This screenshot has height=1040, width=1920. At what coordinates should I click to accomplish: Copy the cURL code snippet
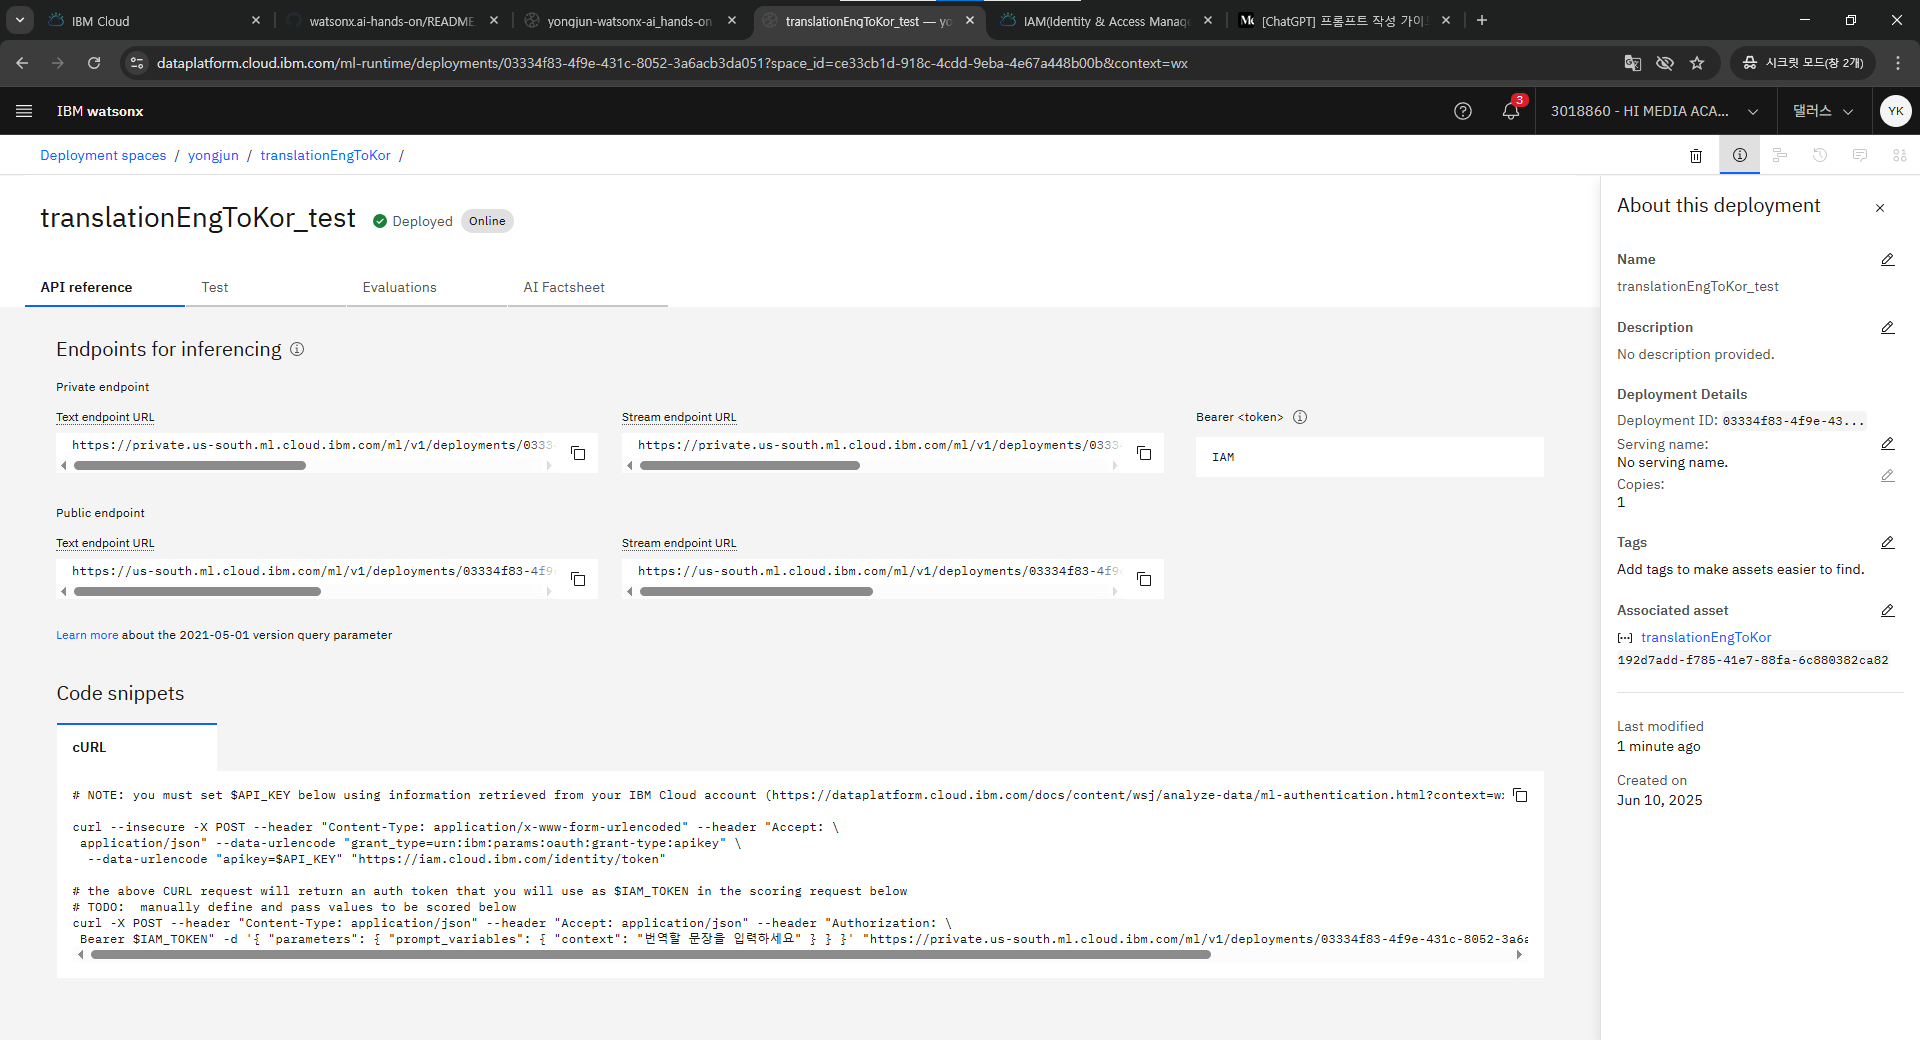coord(1520,795)
